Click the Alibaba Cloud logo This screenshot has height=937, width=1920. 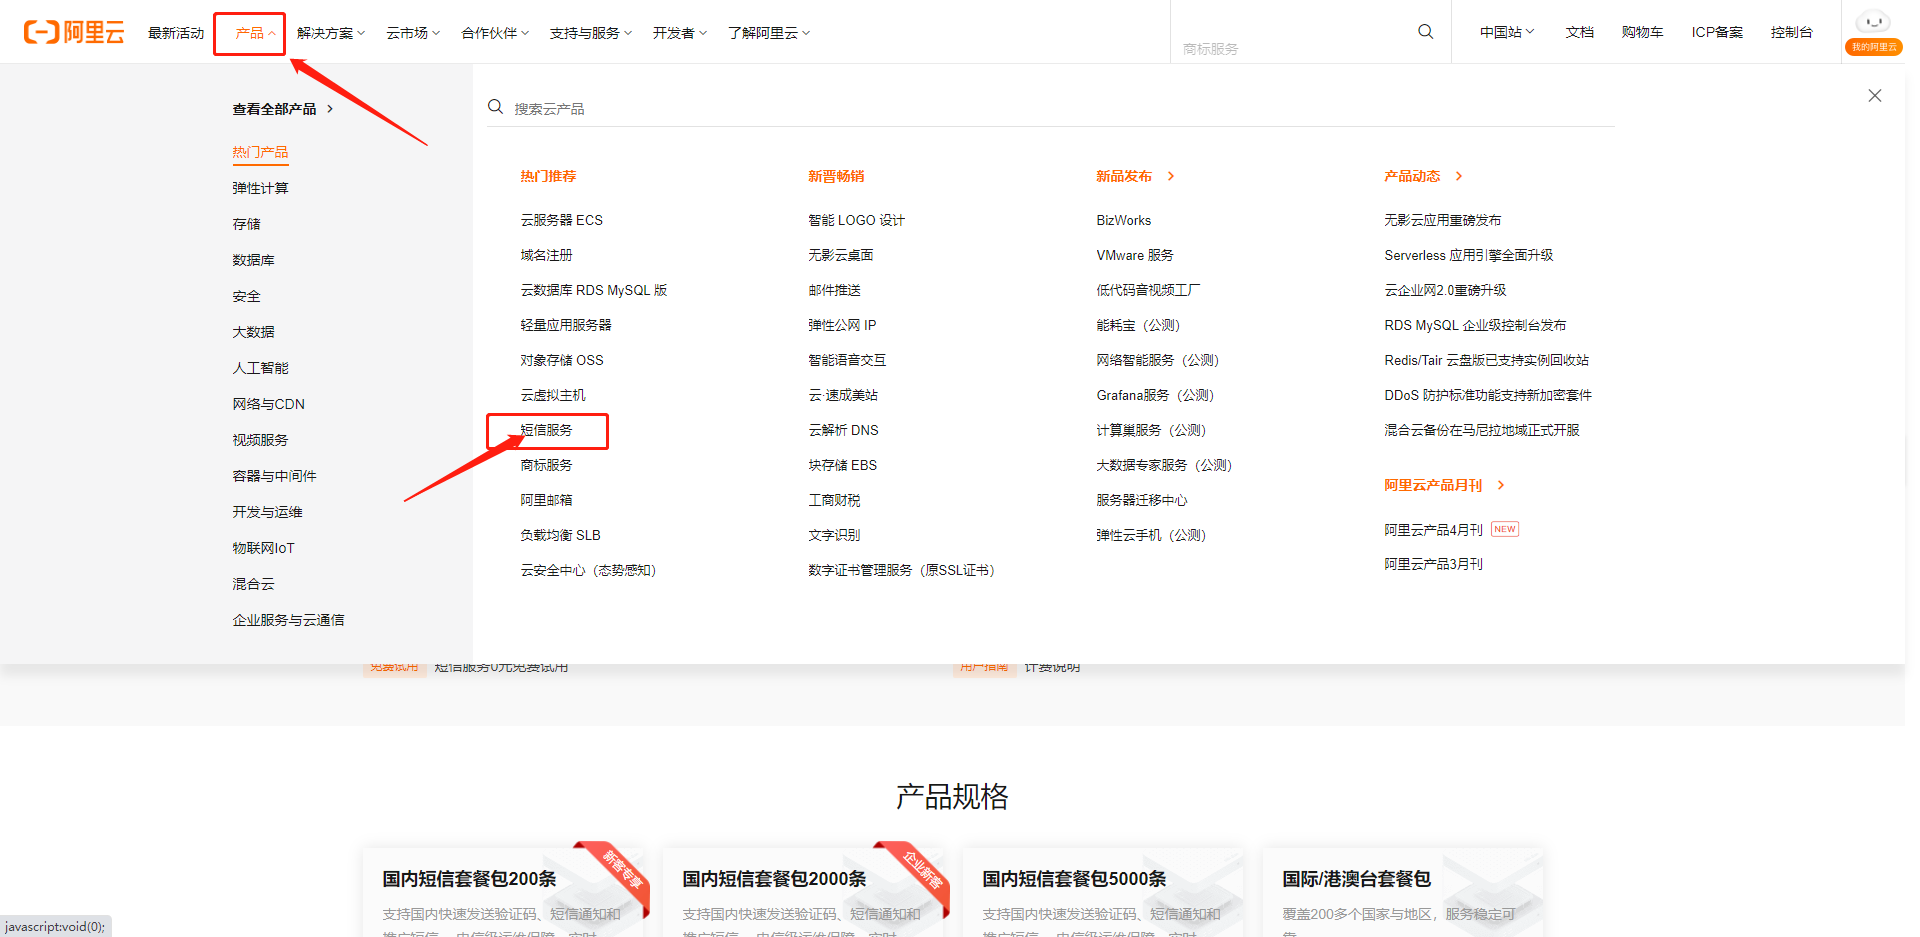pyautogui.click(x=74, y=32)
